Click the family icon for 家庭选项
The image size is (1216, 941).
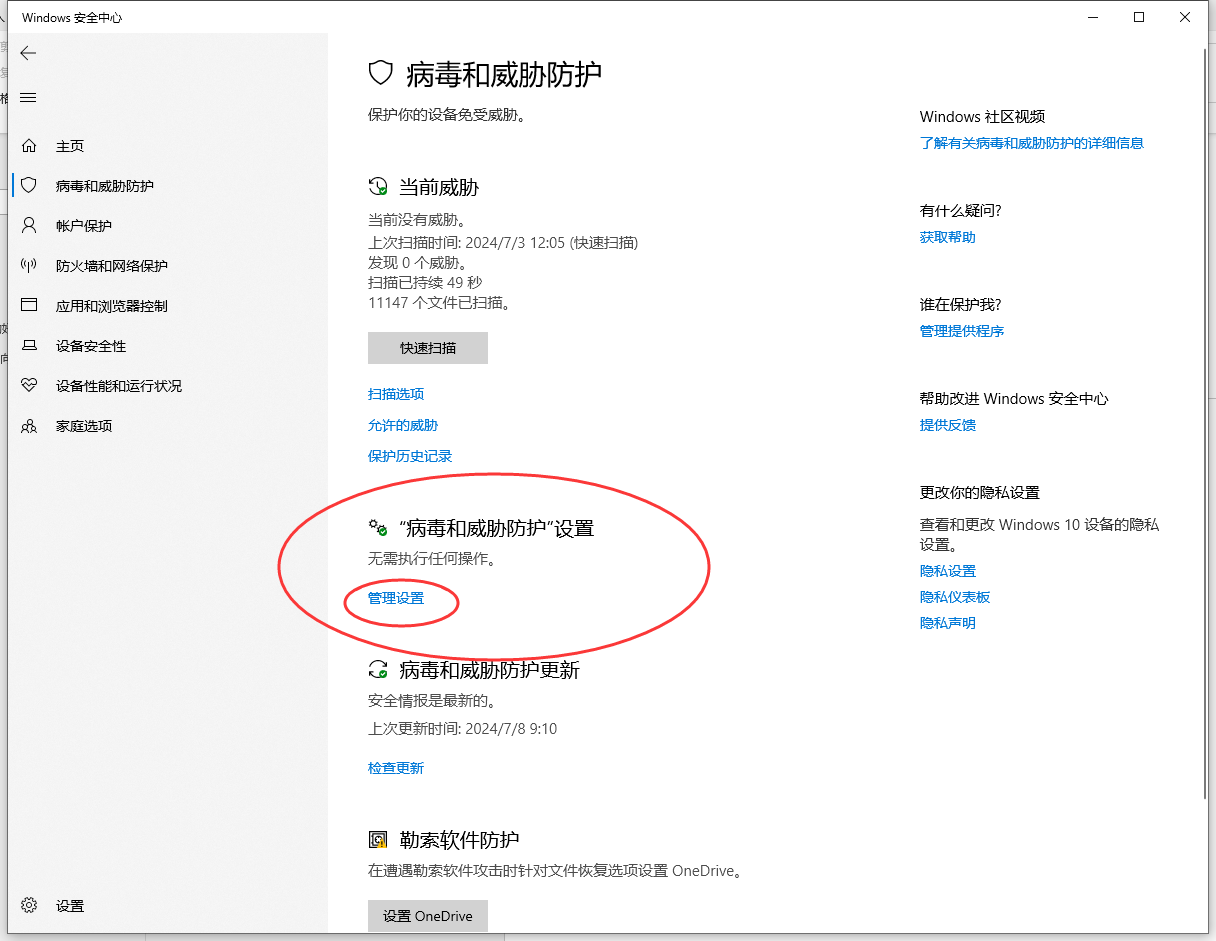pos(29,426)
